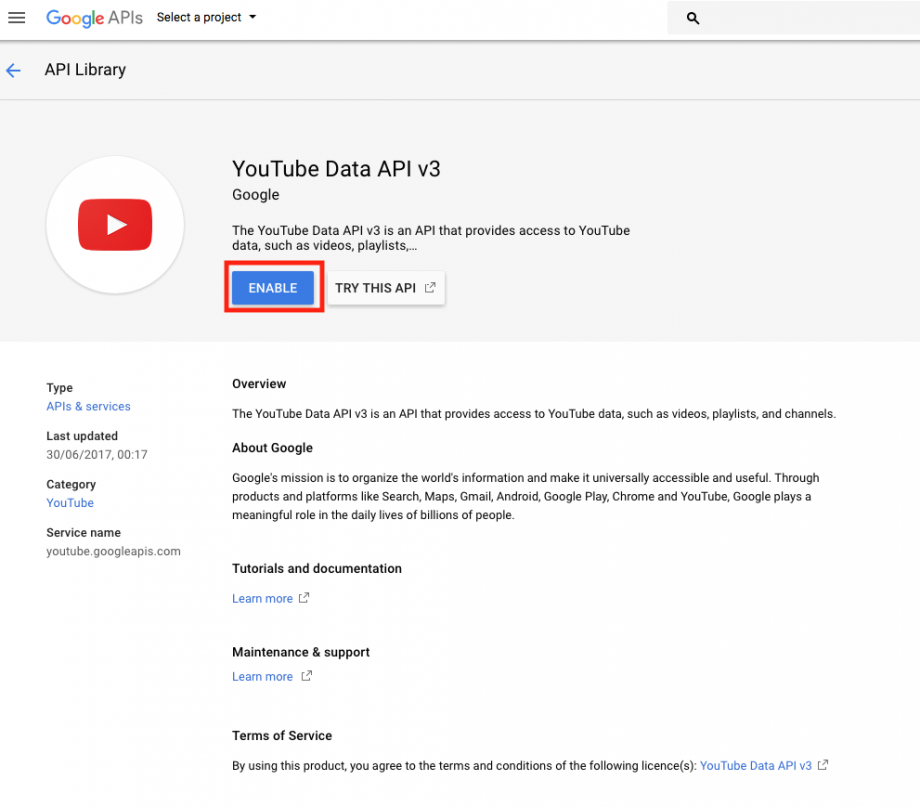Click the Google APIs logo
The width and height of the screenshot is (920, 806).
click(x=94, y=18)
